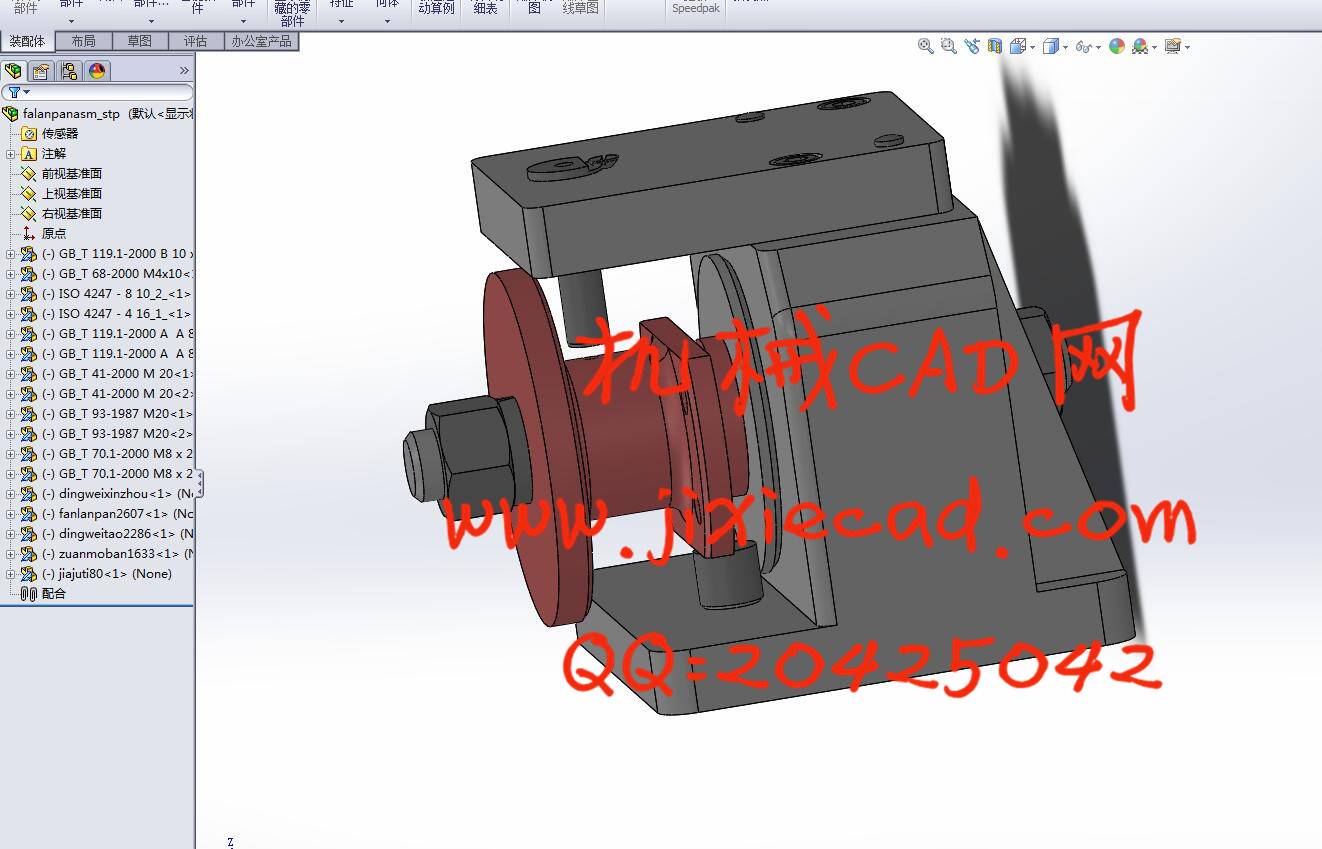Click the 配合 mates paperclip icon
Screen dimensions: 1322x849
[x=29, y=593]
